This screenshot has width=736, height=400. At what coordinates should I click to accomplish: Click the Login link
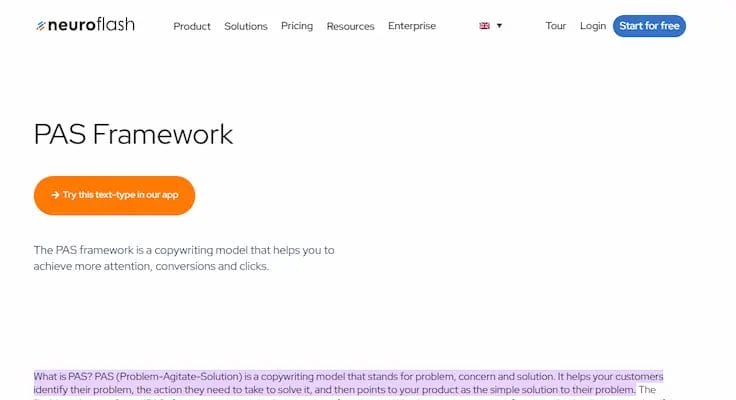[593, 26]
